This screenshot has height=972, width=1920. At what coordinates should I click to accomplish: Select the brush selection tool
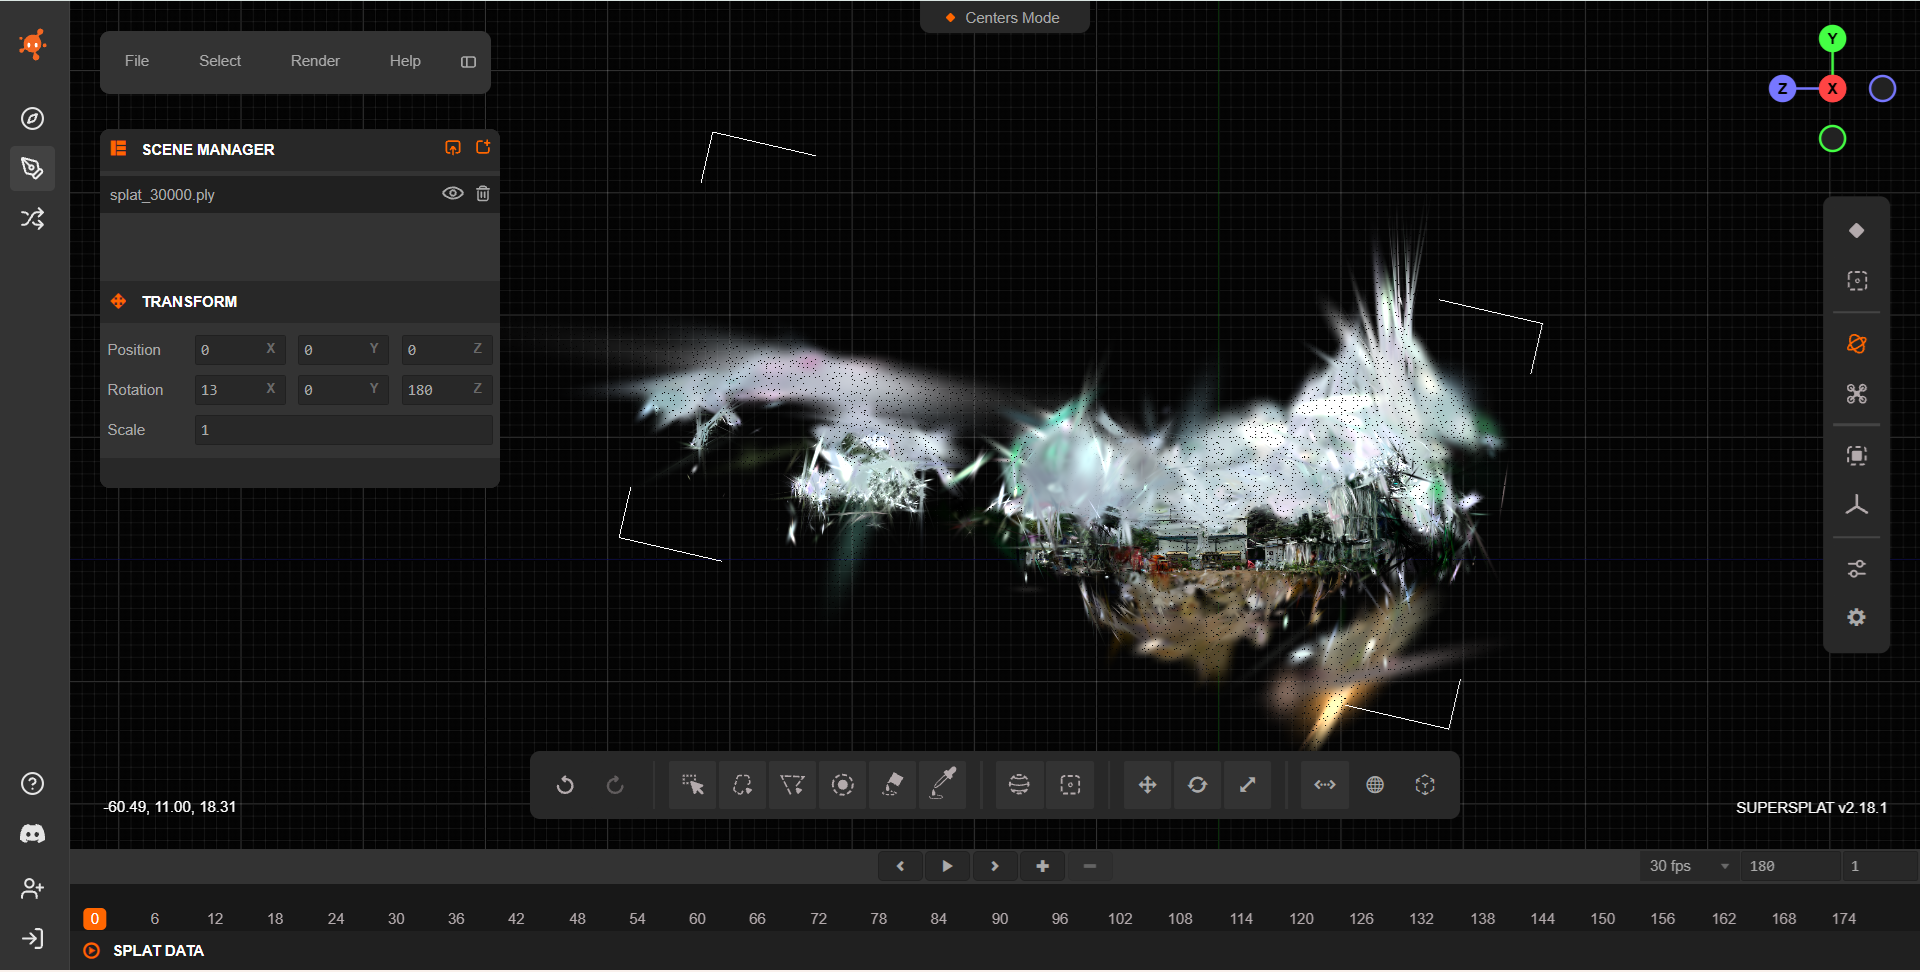(842, 785)
